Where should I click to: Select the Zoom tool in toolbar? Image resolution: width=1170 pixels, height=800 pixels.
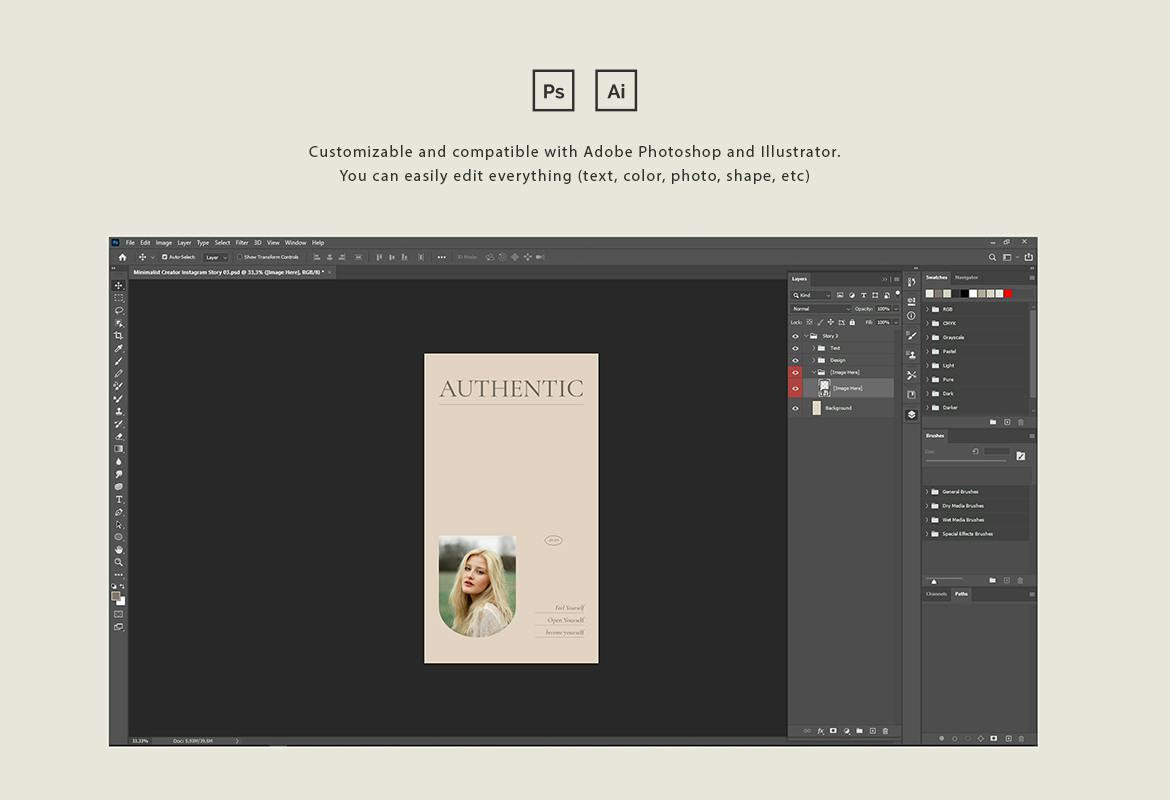pyautogui.click(x=119, y=562)
